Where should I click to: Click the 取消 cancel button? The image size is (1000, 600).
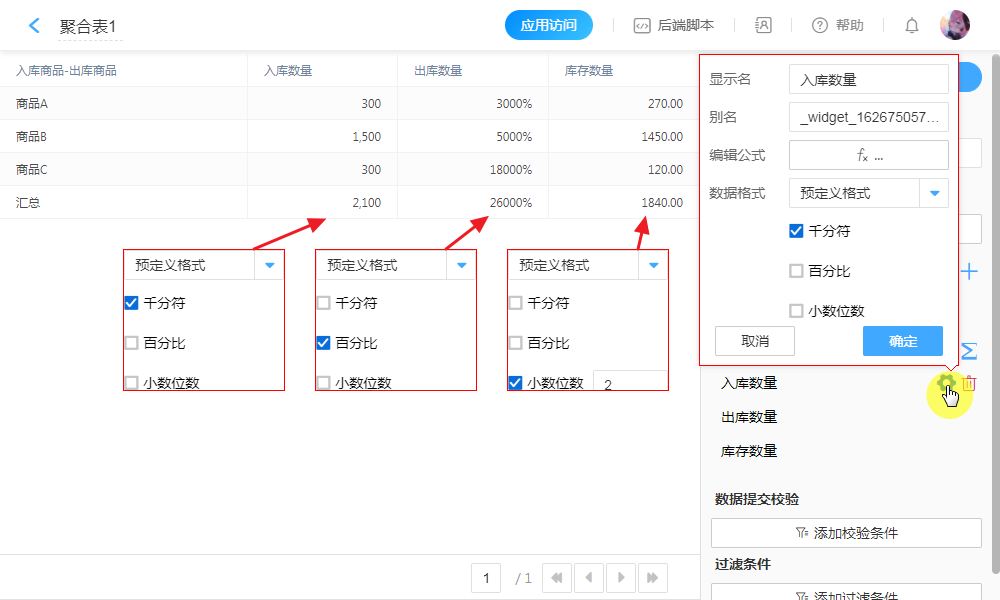click(755, 341)
